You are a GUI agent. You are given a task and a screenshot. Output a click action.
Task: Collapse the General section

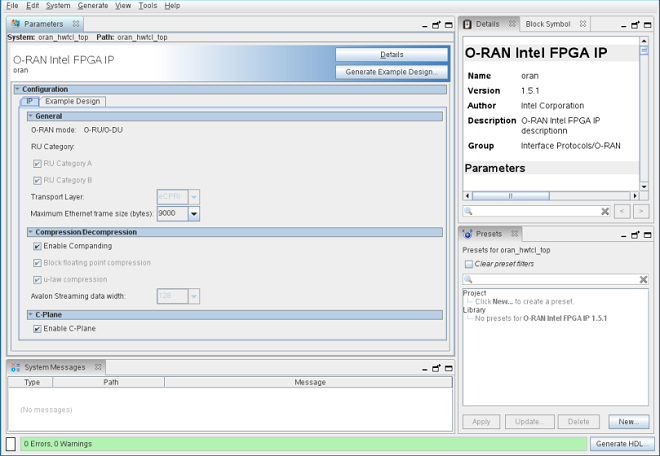pos(30,116)
